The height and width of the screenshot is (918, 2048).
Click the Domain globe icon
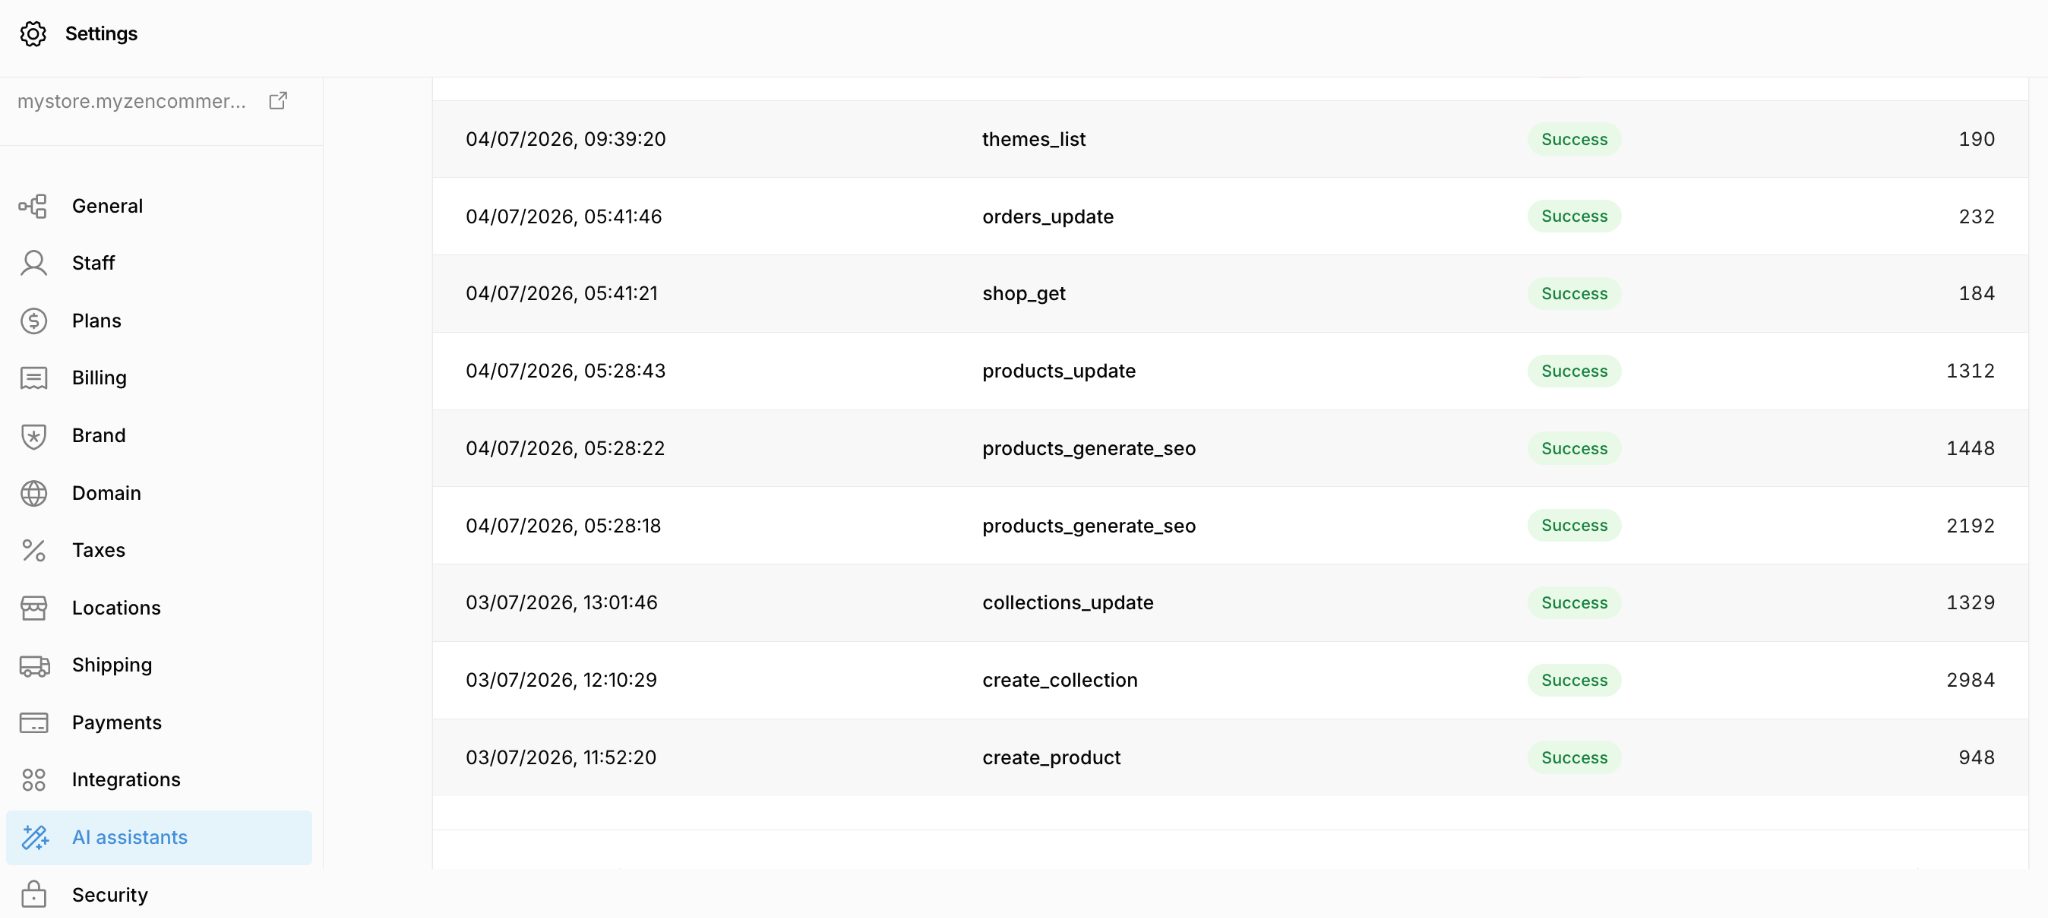33,493
